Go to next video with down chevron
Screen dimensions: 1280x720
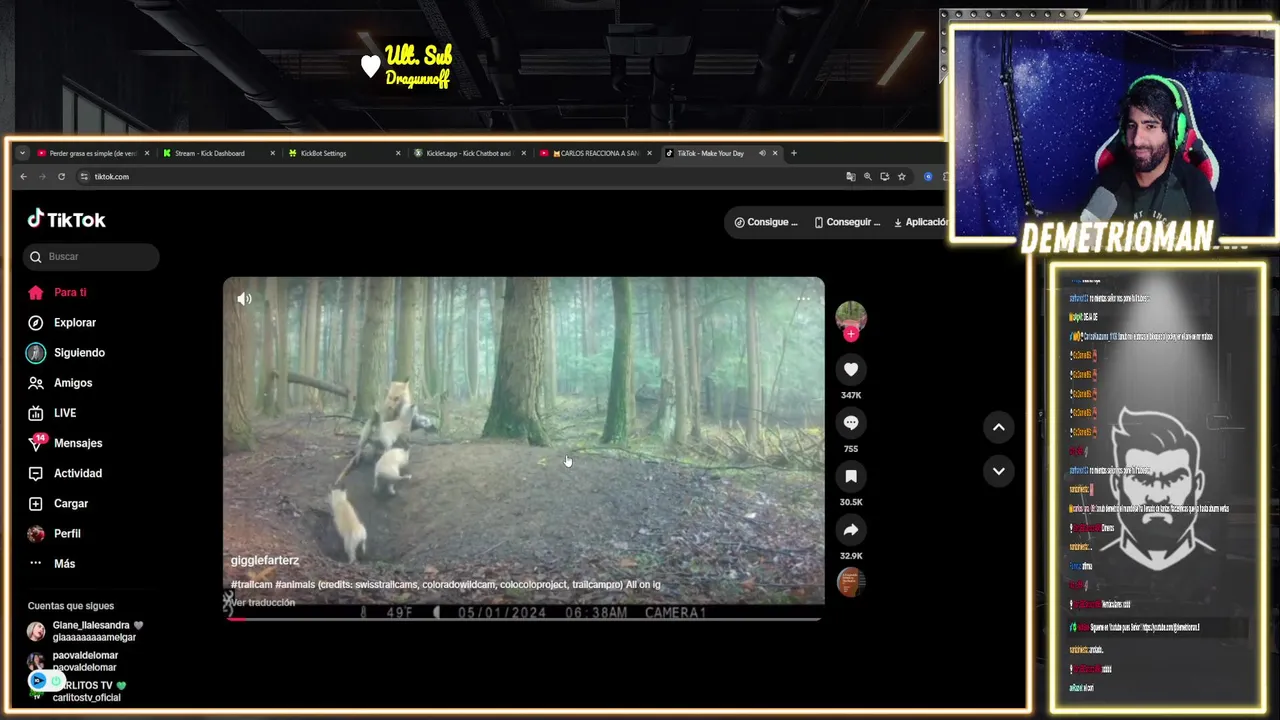pos(998,471)
